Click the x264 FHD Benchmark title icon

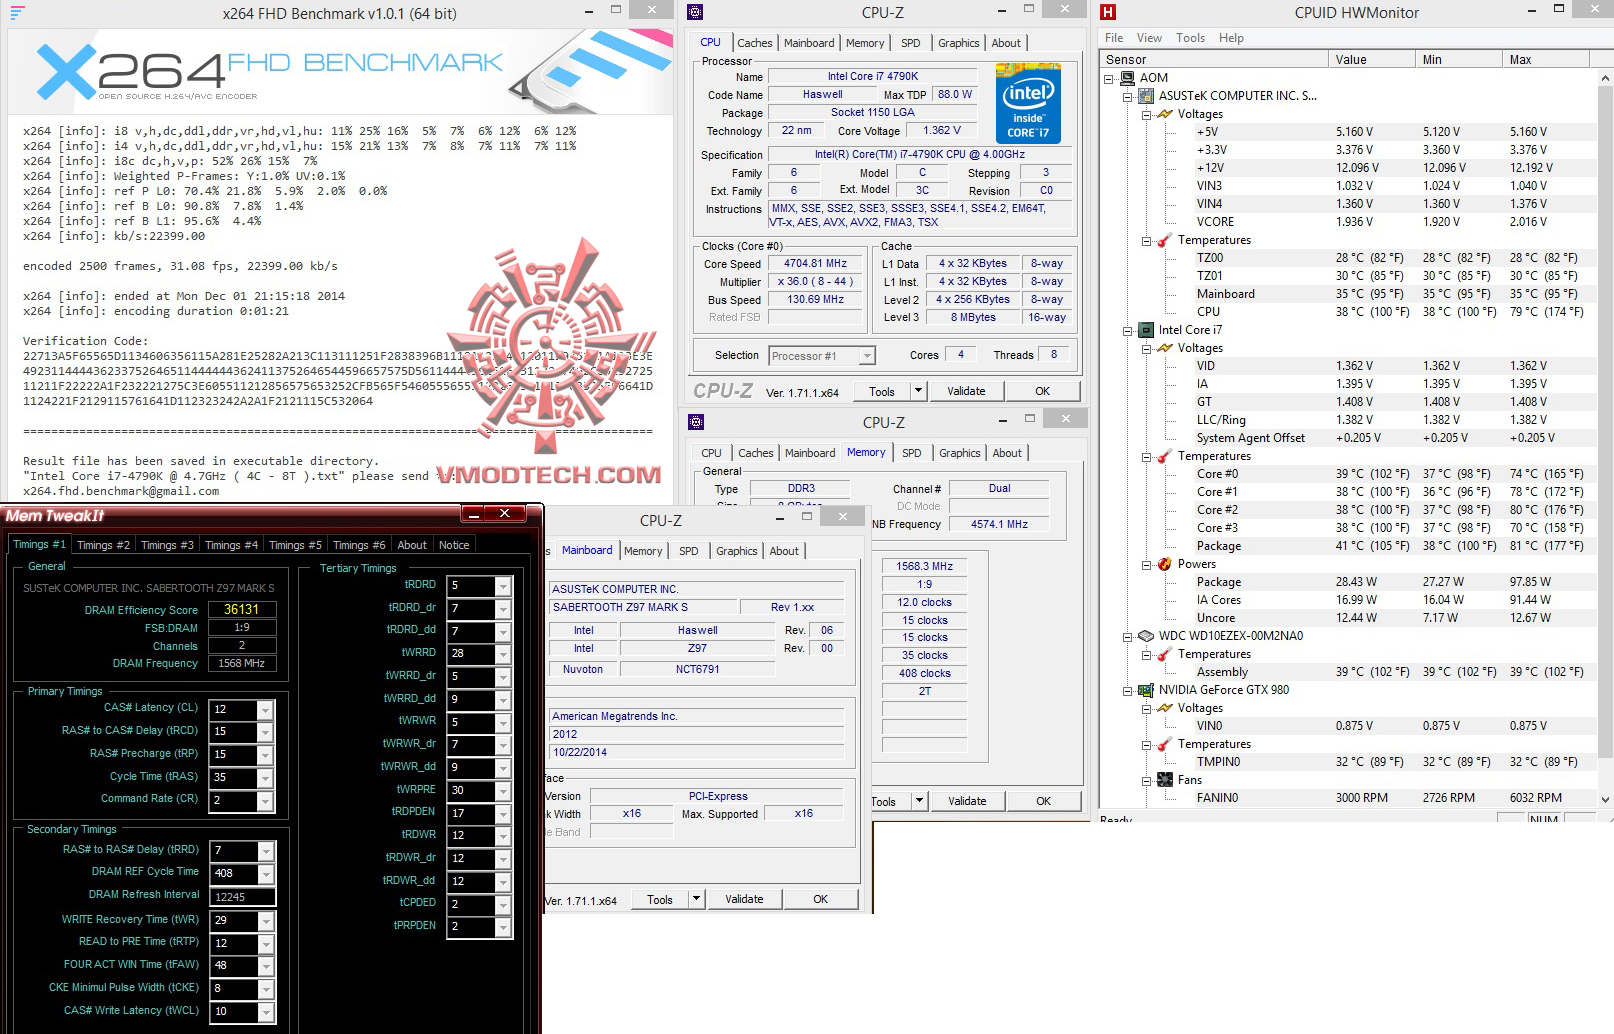pos(18,13)
